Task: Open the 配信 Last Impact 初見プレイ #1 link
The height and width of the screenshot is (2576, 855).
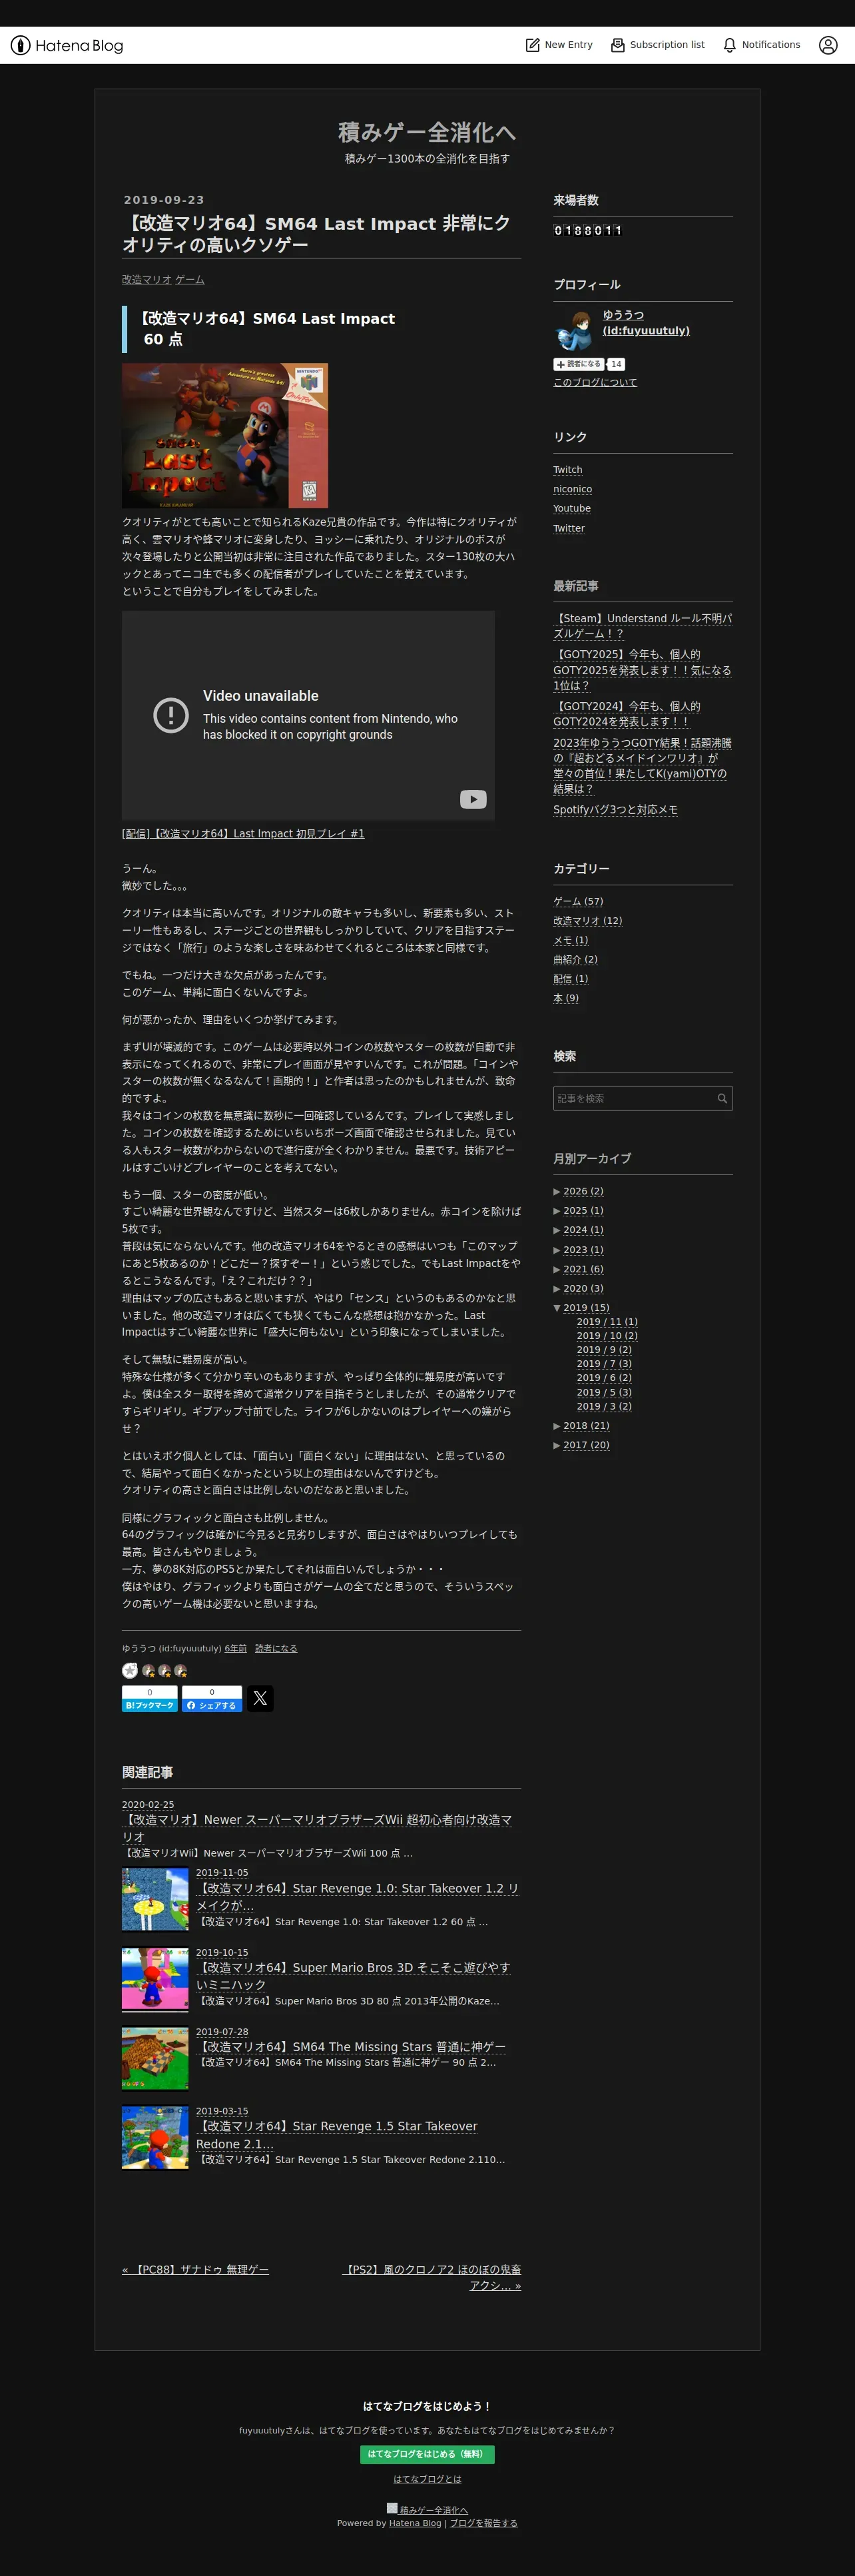Action: 243,834
